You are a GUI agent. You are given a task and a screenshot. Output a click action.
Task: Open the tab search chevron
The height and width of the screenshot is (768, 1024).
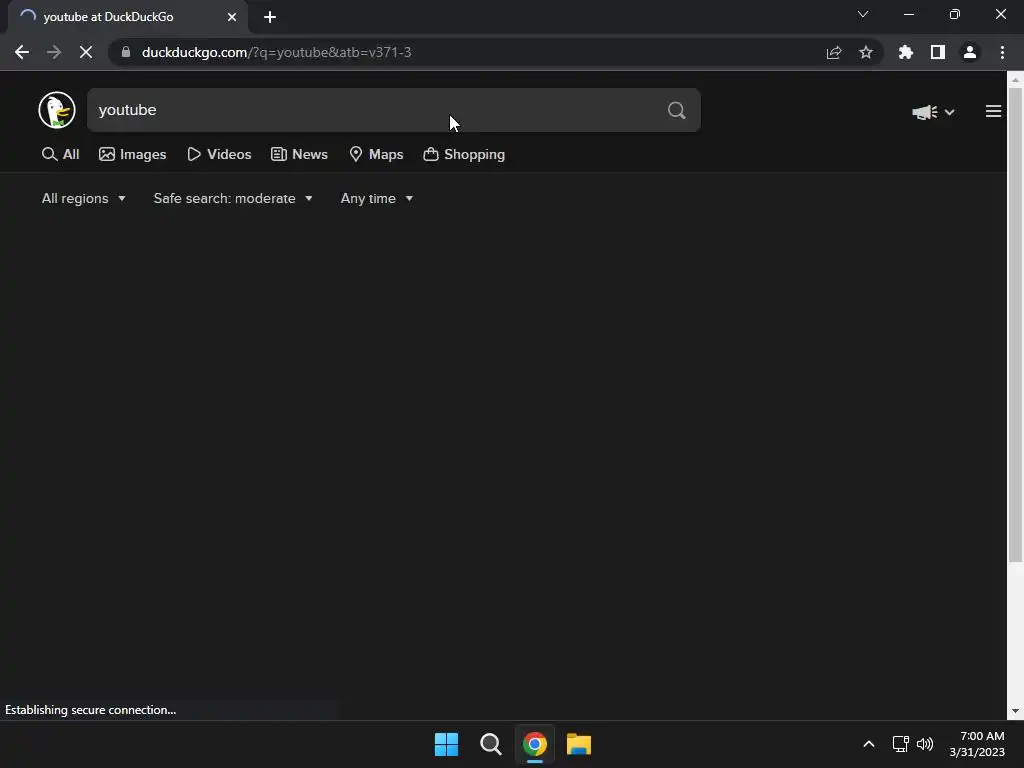point(863,14)
